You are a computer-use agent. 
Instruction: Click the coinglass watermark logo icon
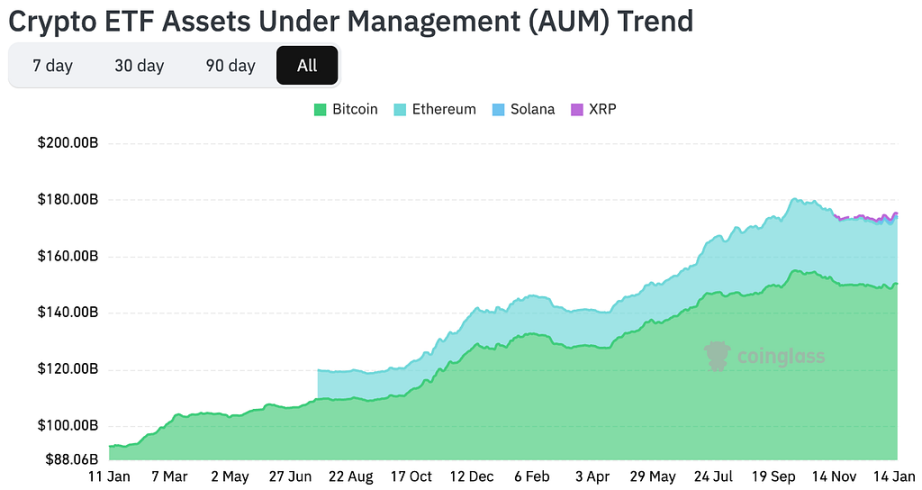[x=717, y=356]
